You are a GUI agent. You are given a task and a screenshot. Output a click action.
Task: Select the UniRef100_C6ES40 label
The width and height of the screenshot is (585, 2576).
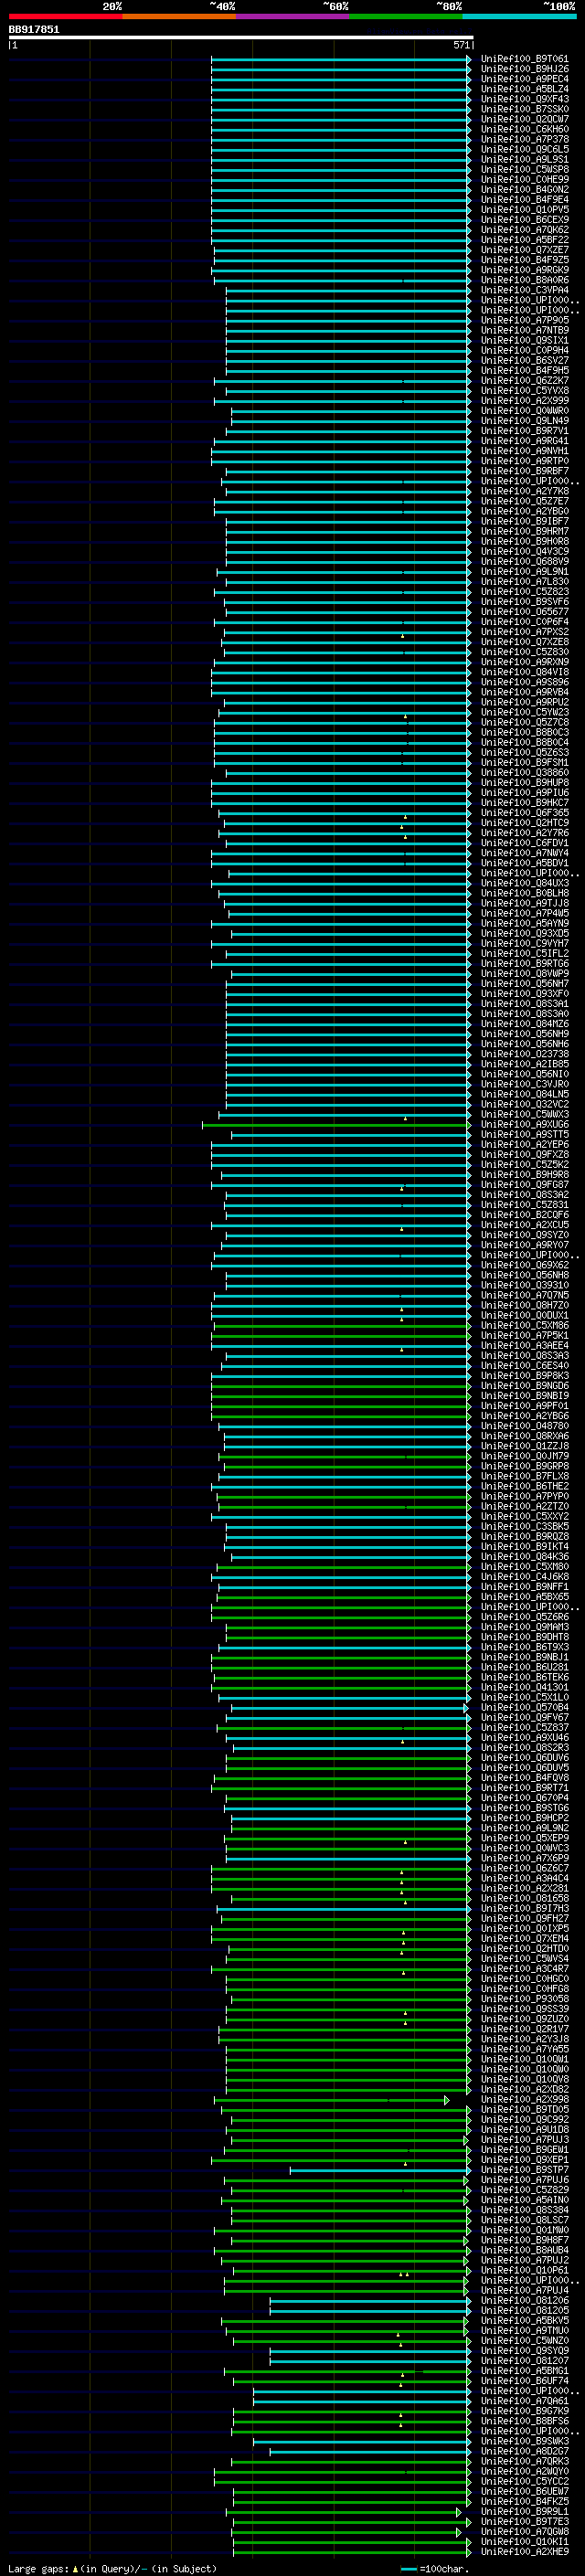click(524, 1366)
